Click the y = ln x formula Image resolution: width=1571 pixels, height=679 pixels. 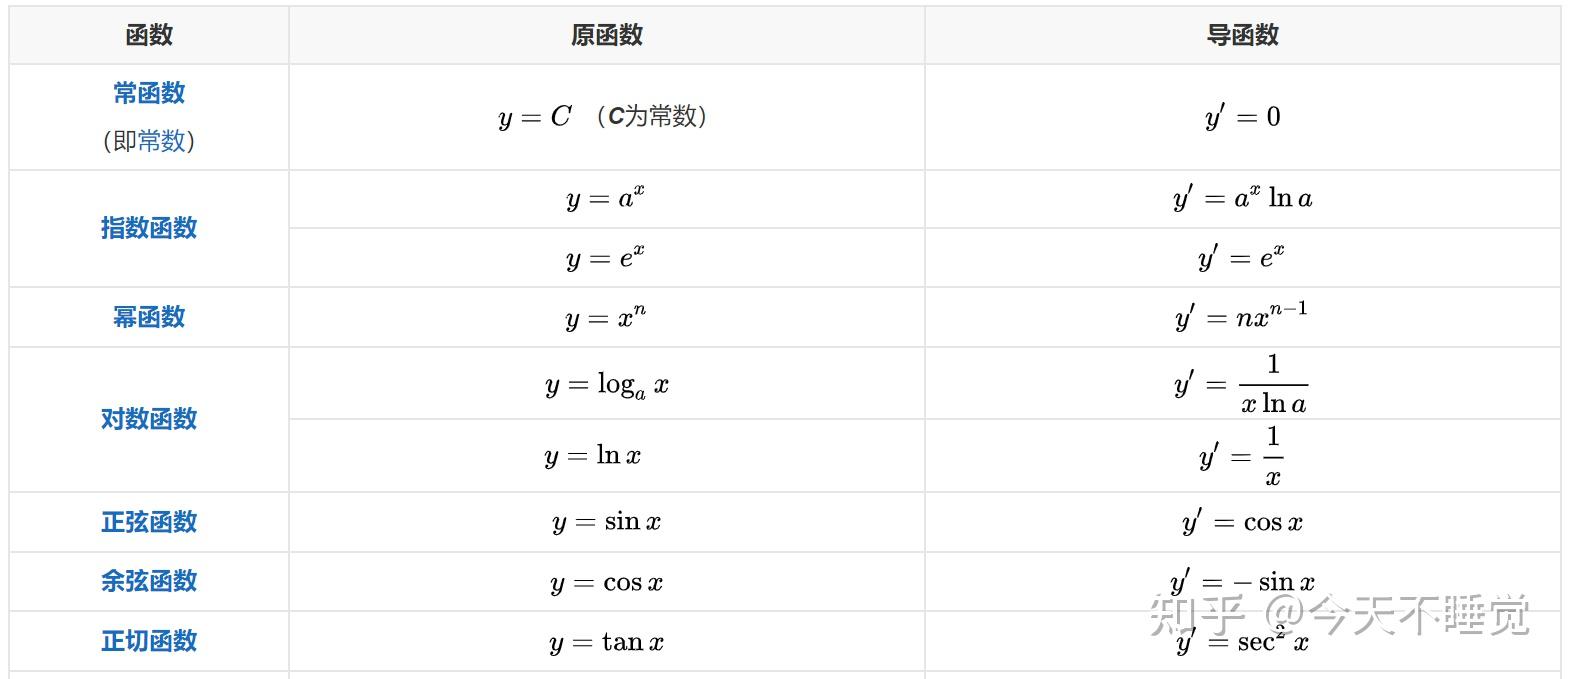[592, 456]
